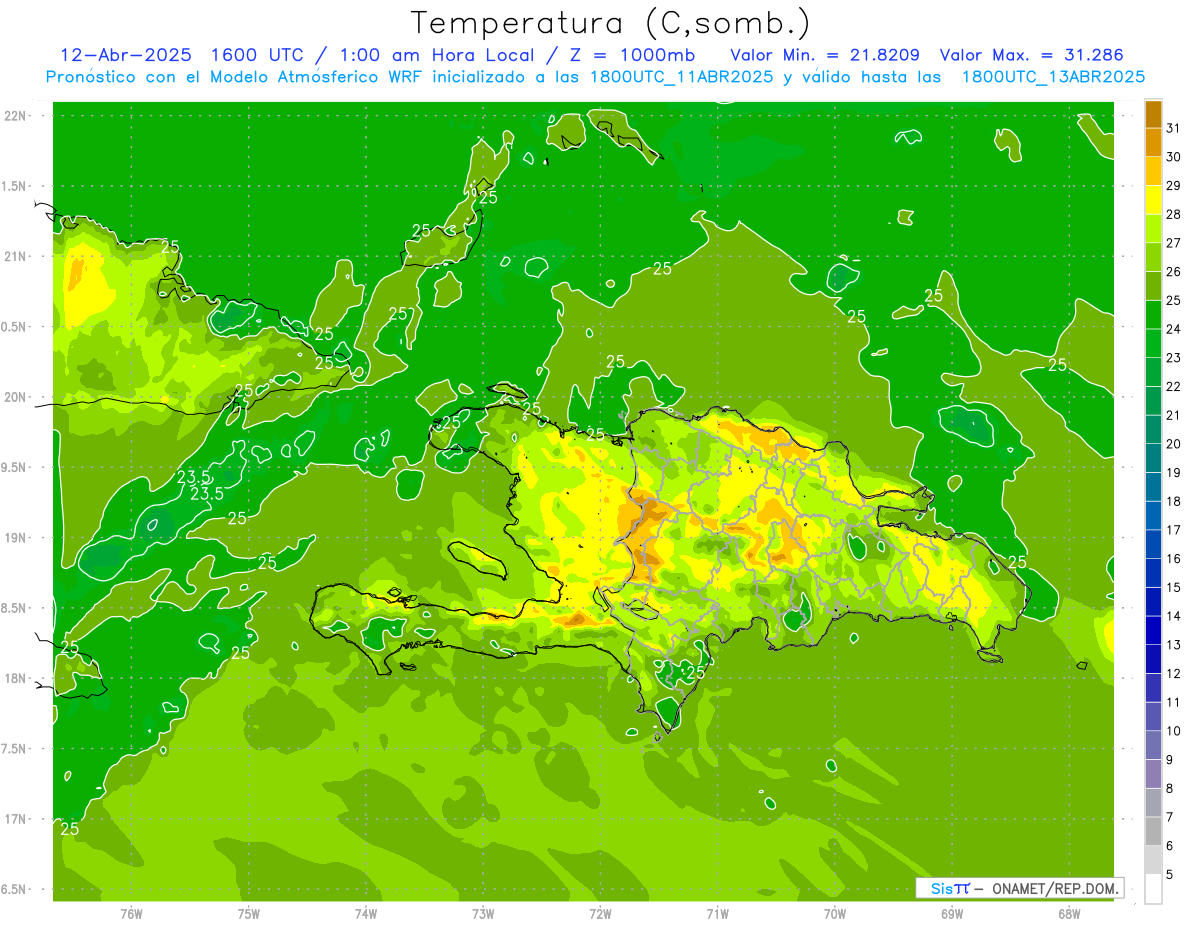Click the '18N' latitude tick label
This screenshot has height=927, width=1200.
click(15, 678)
